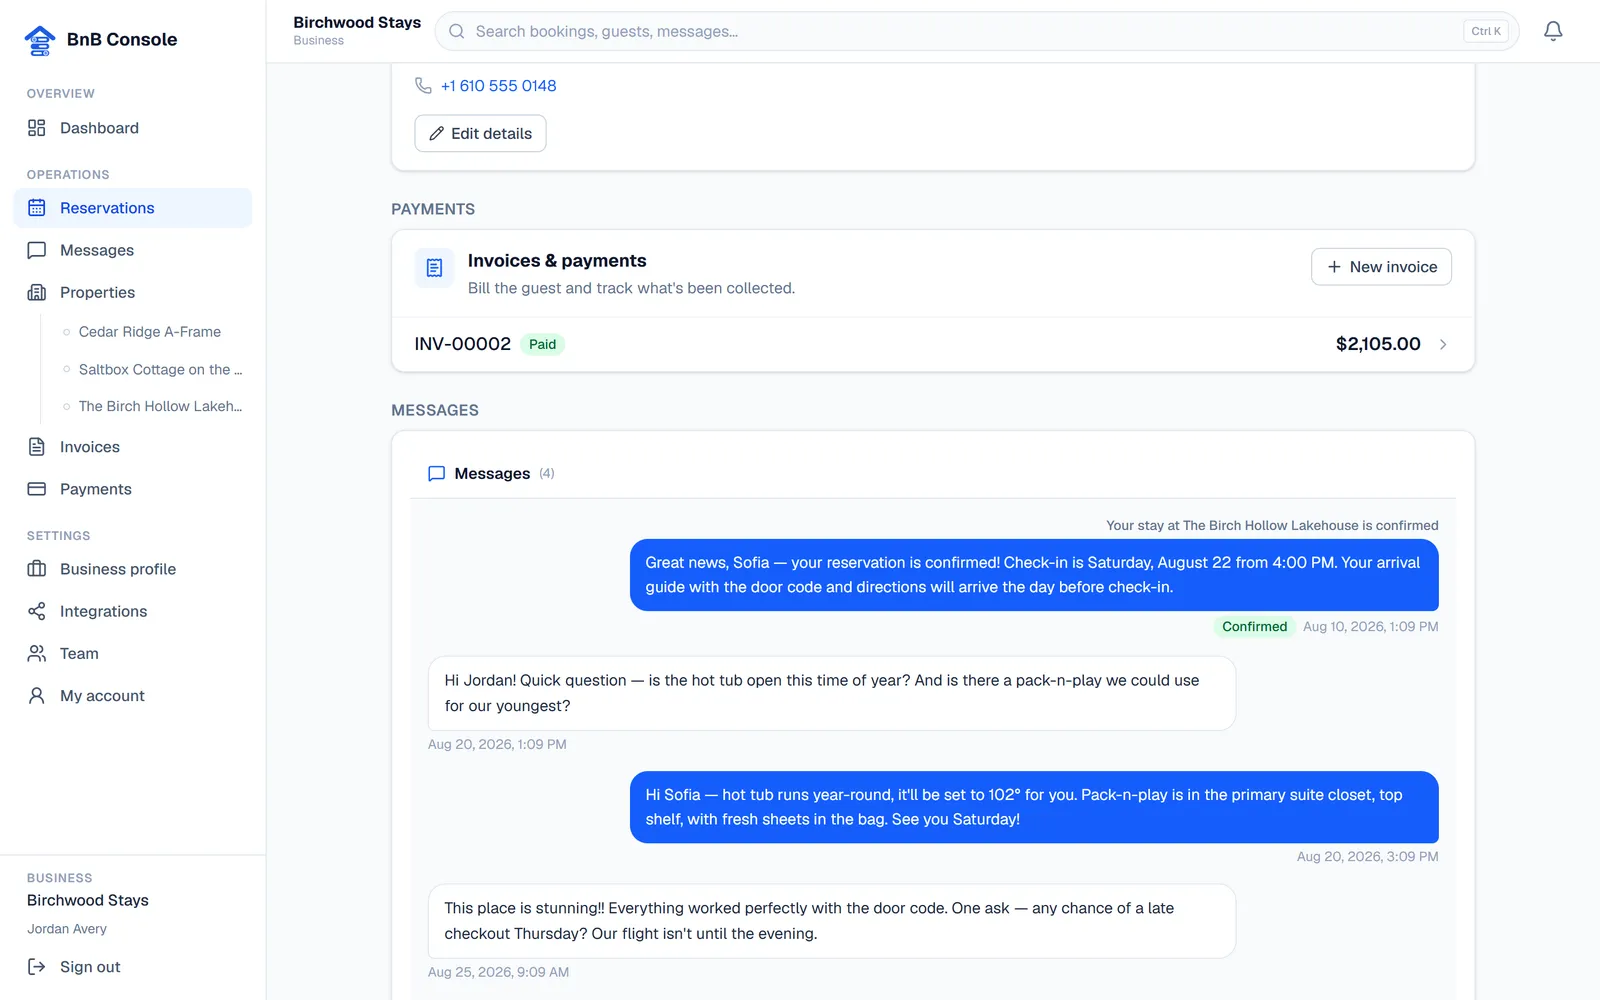Click the Business profile briefcase icon
Image resolution: width=1600 pixels, height=1000 pixels.
point(37,569)
